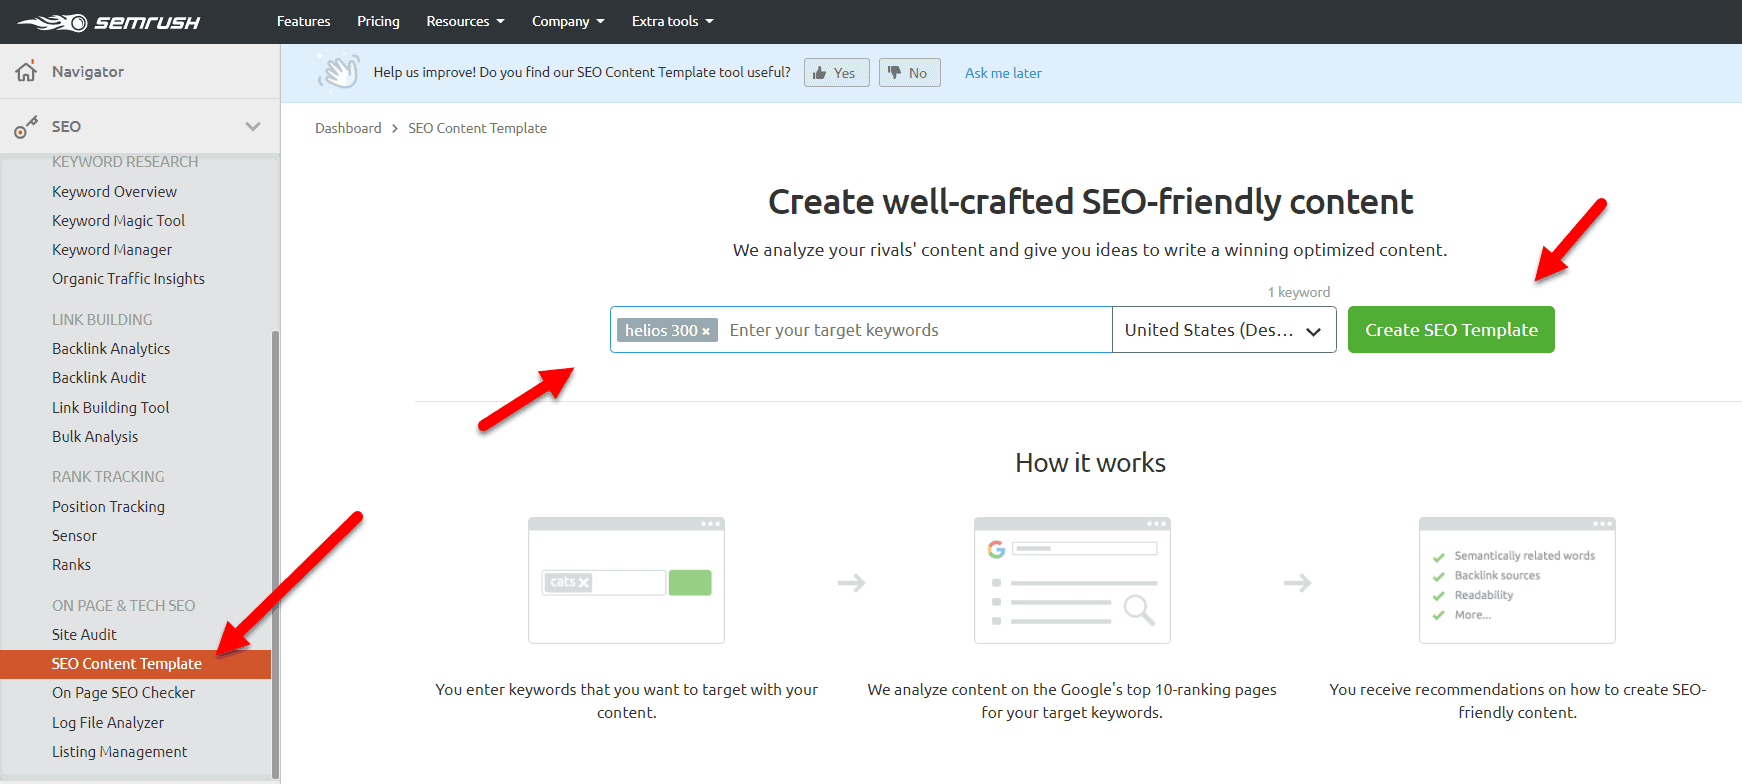The image size is (1742, 784).
Task: Go to the Dashboard breadcrumb
Action: (x=348, y=128)
